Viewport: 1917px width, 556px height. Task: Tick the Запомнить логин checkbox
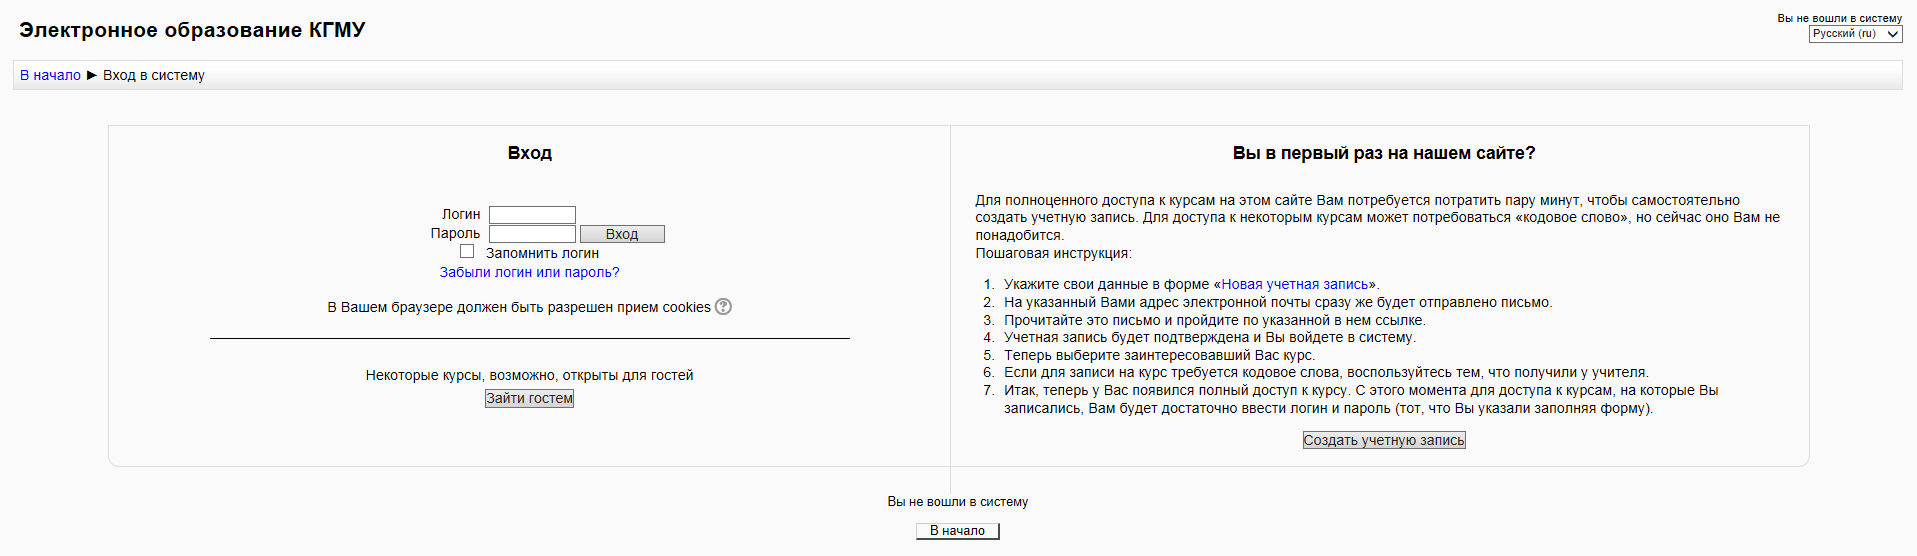coord(467,251)
